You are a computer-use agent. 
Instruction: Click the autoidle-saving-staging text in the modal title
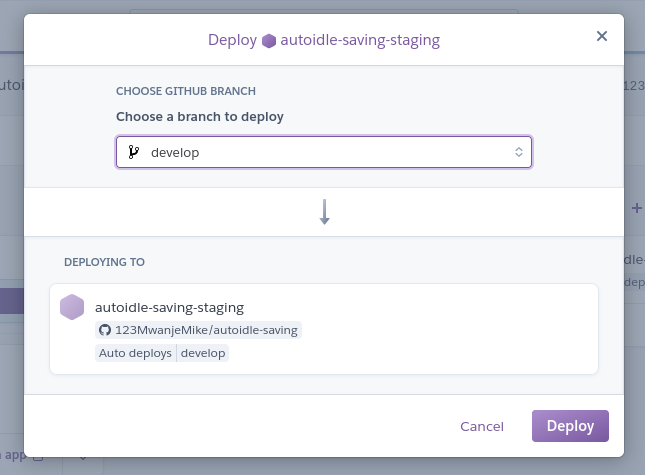tap(360, 41)
